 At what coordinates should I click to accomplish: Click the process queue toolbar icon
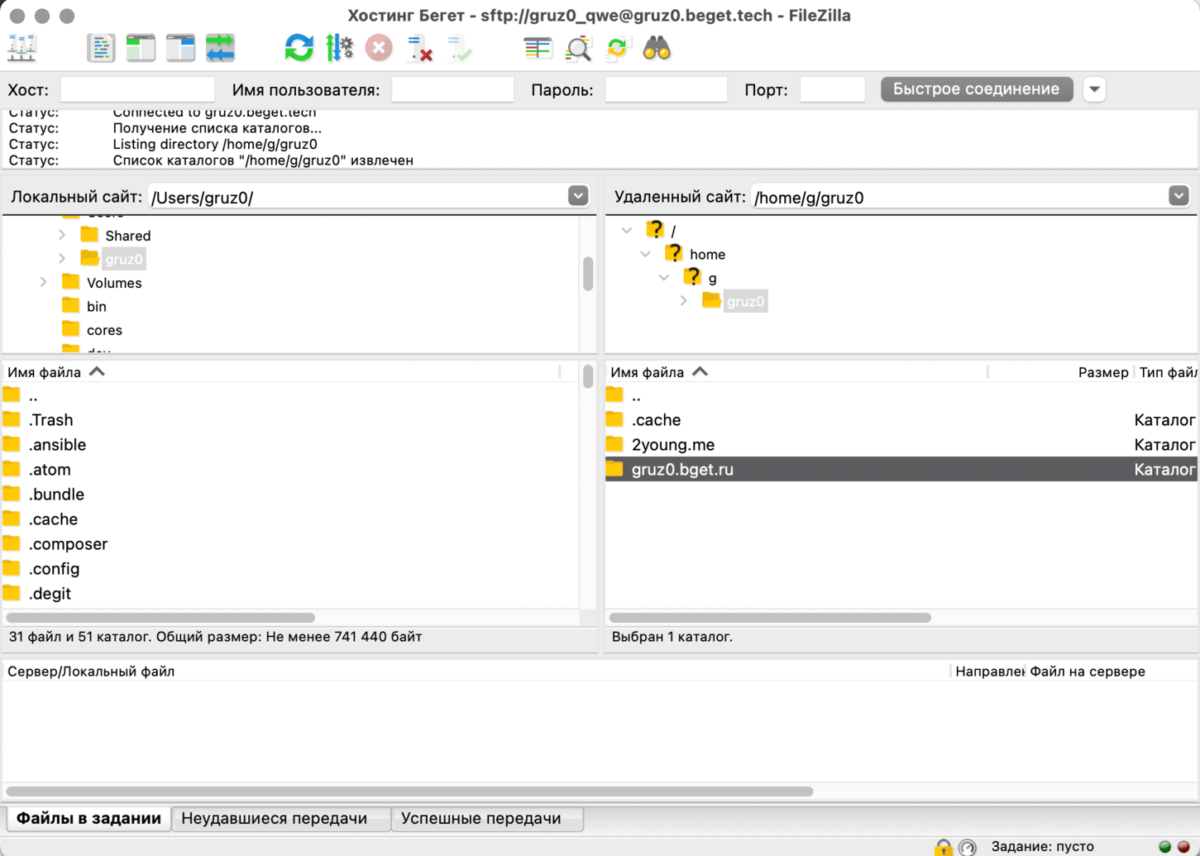point(339,47)
